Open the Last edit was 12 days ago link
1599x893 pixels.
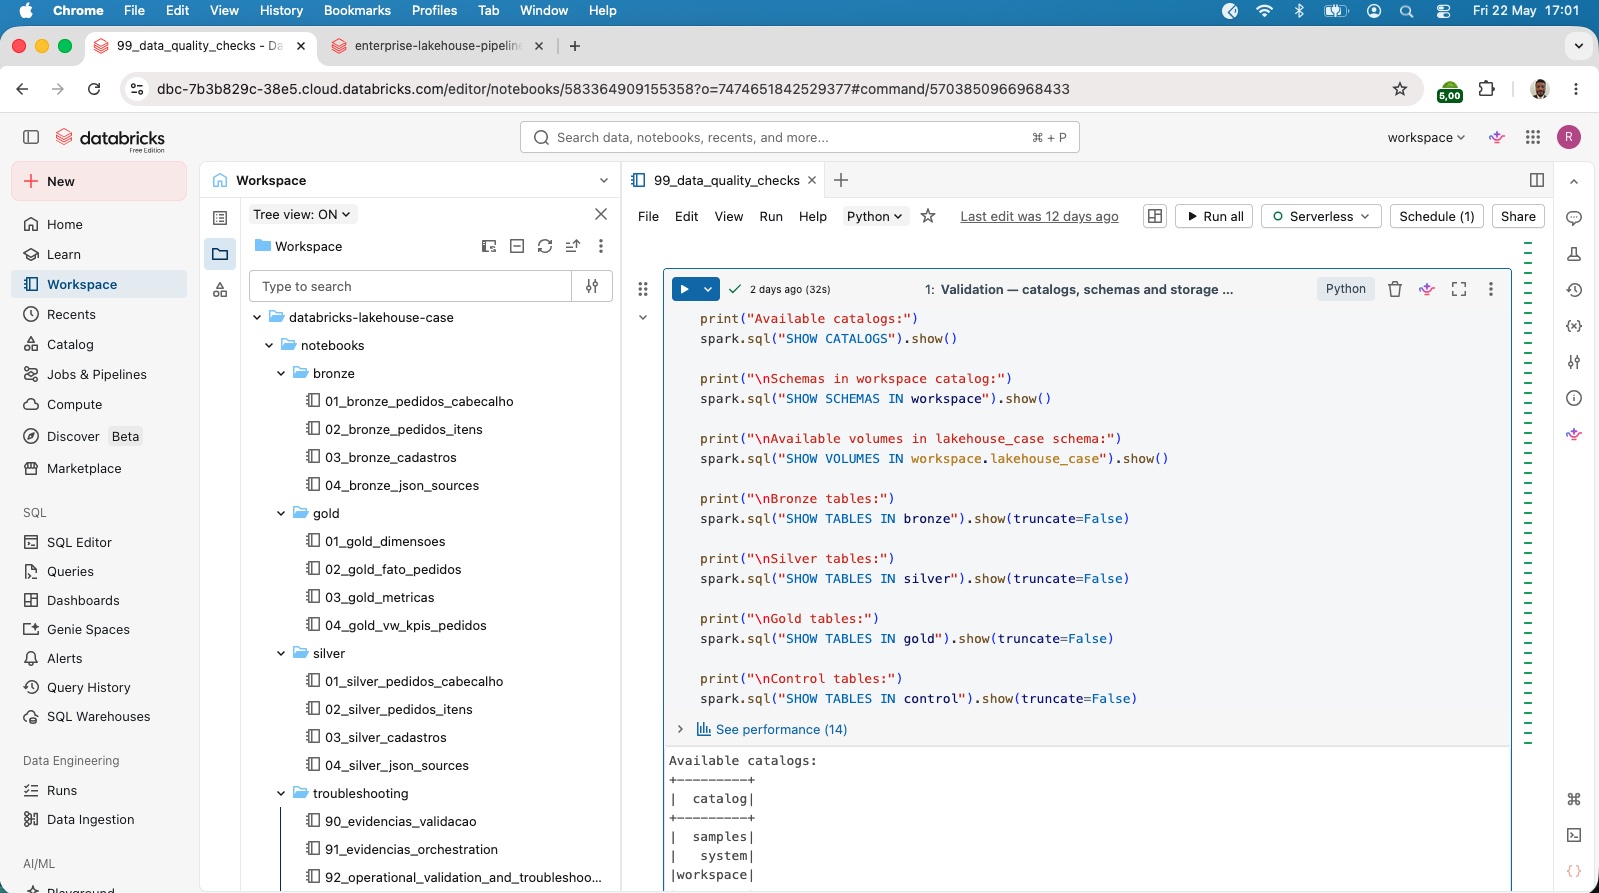coord(1039,216)
